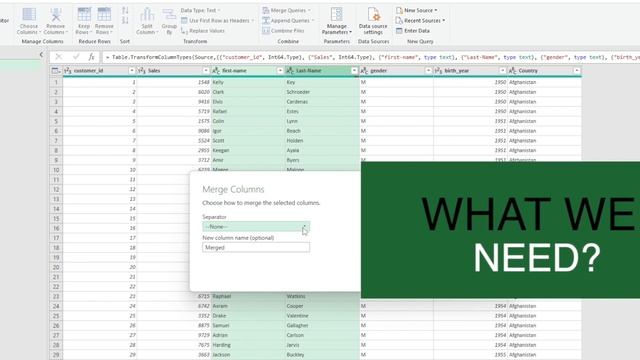Select the Sales column header

tap(173, 71)
